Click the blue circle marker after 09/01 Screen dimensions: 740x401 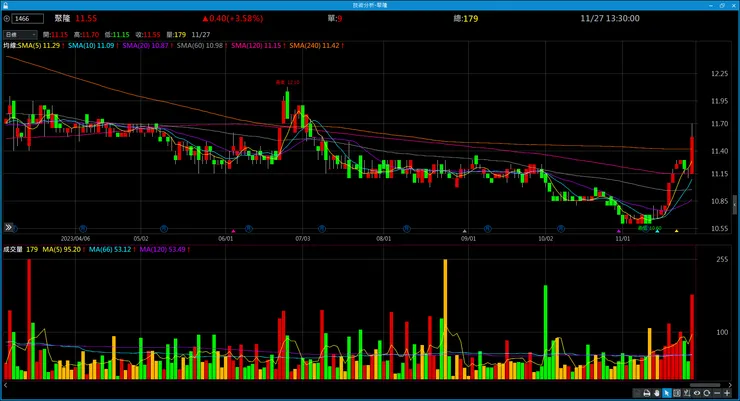488,229
